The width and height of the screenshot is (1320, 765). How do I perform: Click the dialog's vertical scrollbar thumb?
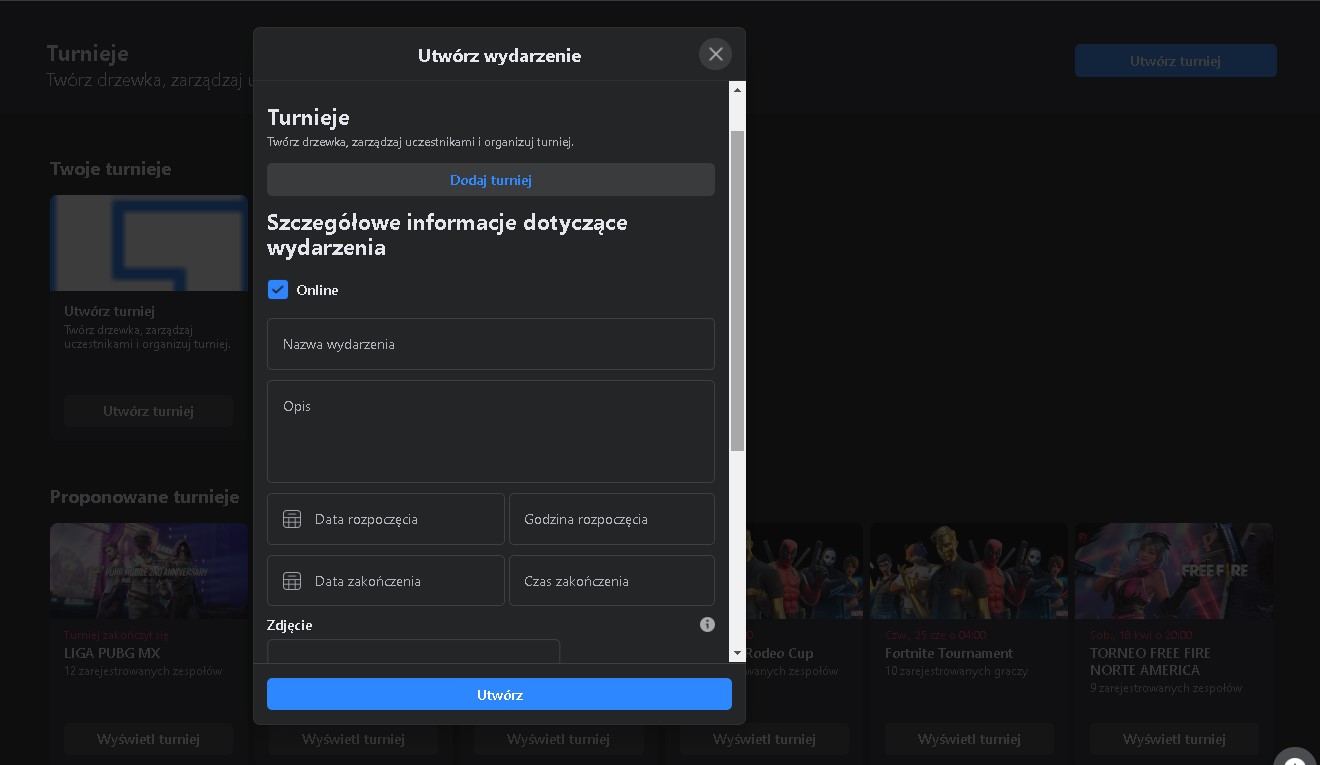tap(738, 290)
